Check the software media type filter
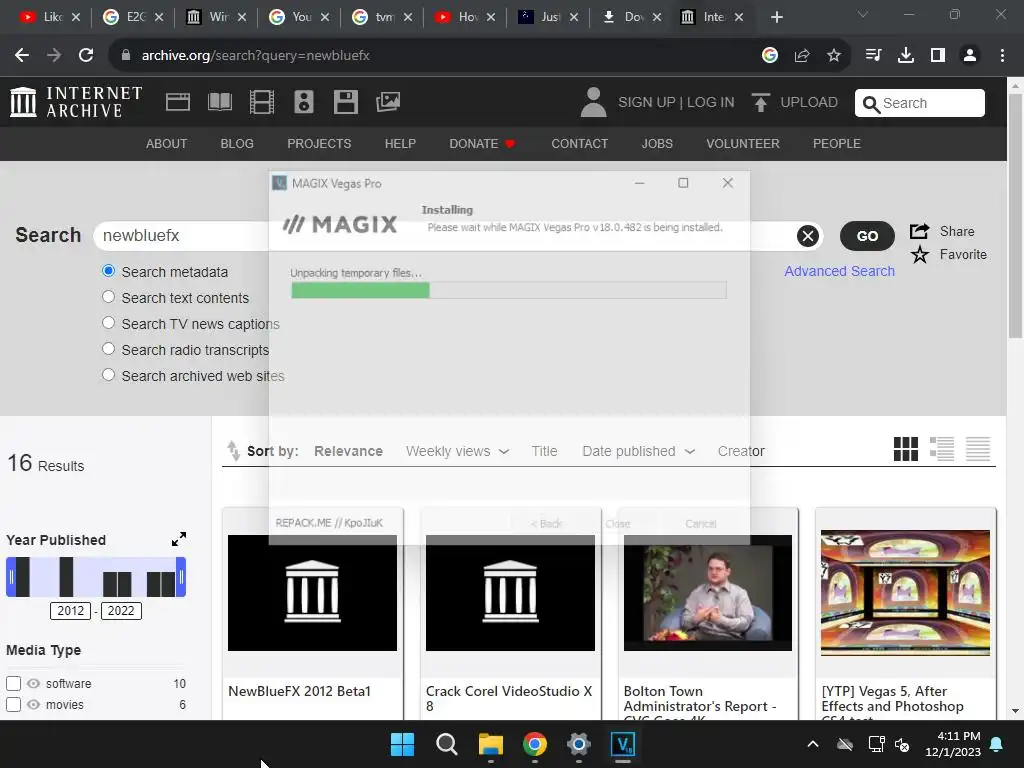The width and height of the screenshot is (1024, 768). click(x=13, y=684)
